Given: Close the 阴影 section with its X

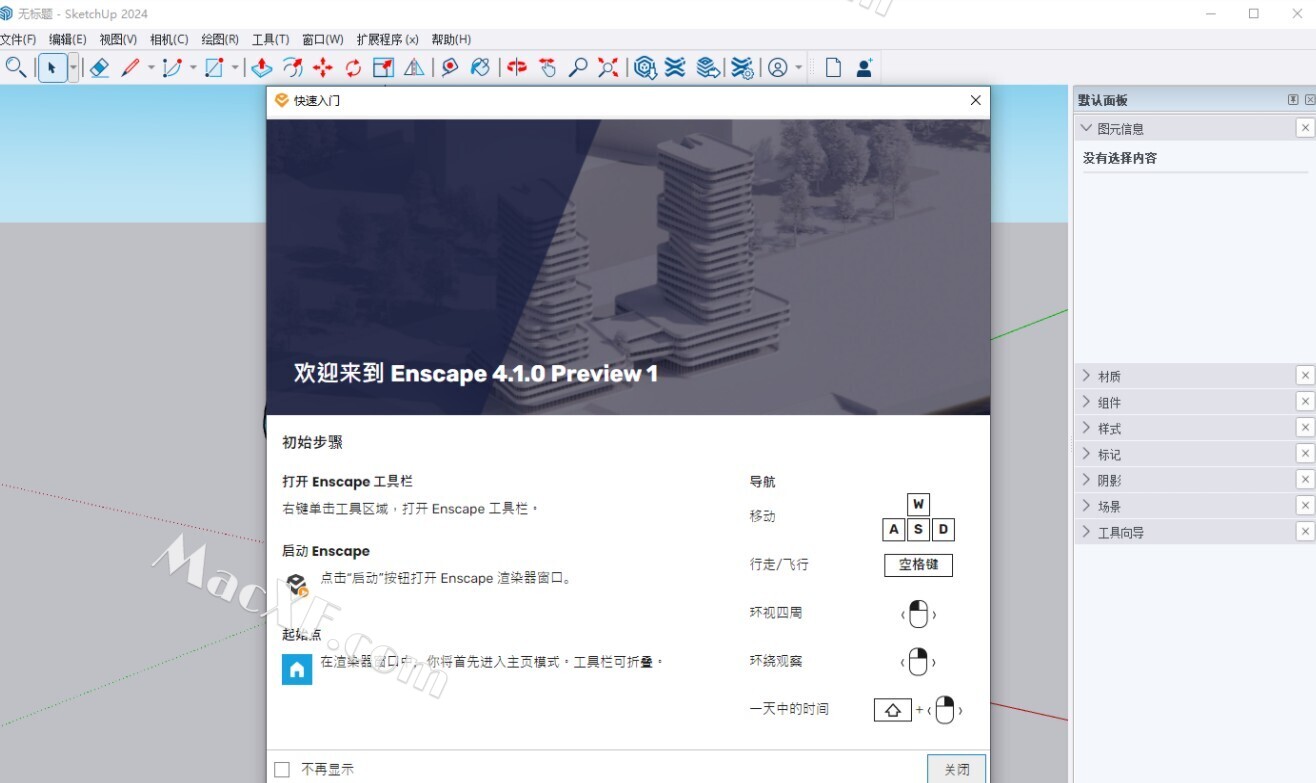Looking at the screenshot, I should coord(1305,480).
